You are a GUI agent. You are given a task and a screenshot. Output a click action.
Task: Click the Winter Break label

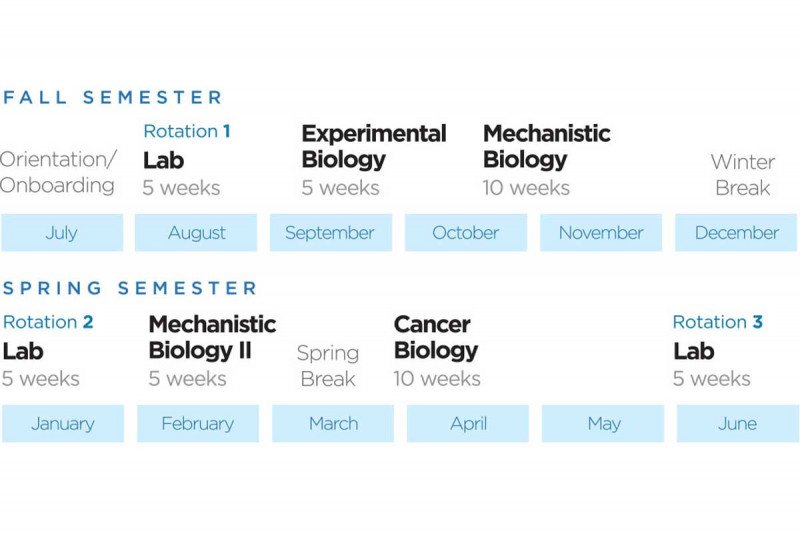742,174
